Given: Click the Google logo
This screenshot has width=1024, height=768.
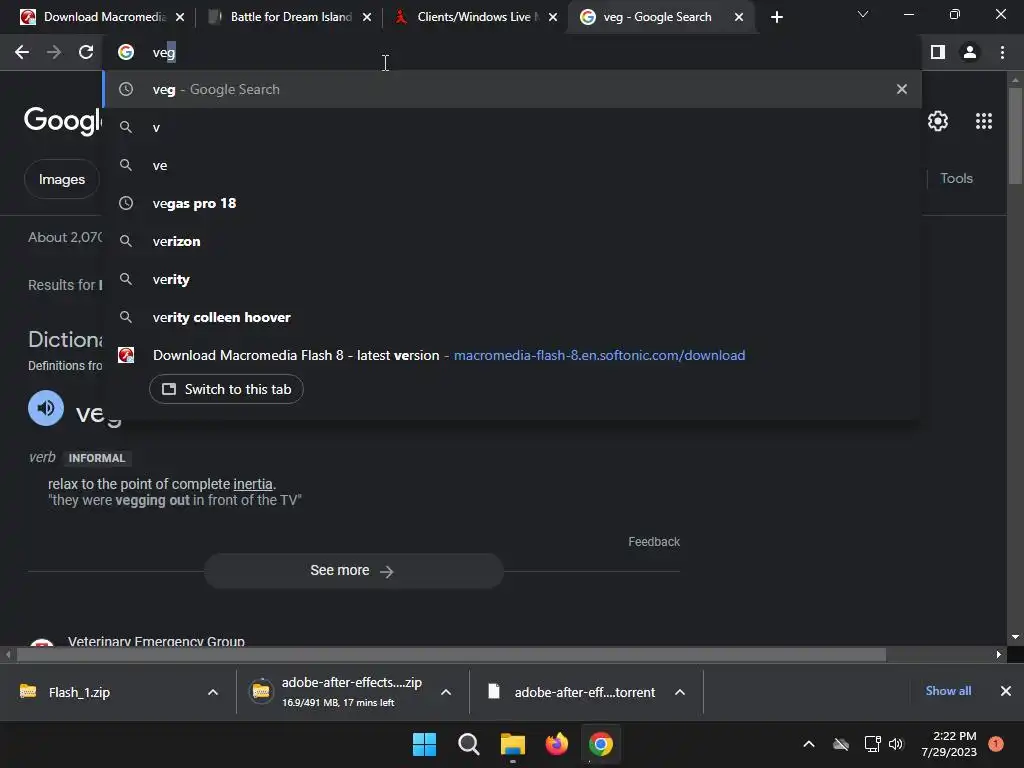Looking at the screenshot, I should pyautogui.click(x=63, y=121).
